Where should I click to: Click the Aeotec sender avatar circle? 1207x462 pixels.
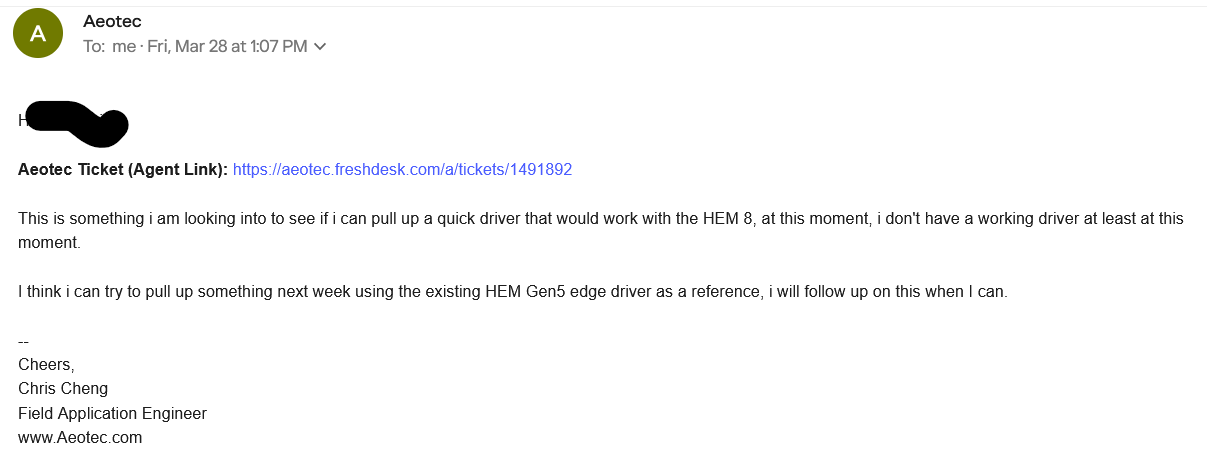[x=39, y=33]
